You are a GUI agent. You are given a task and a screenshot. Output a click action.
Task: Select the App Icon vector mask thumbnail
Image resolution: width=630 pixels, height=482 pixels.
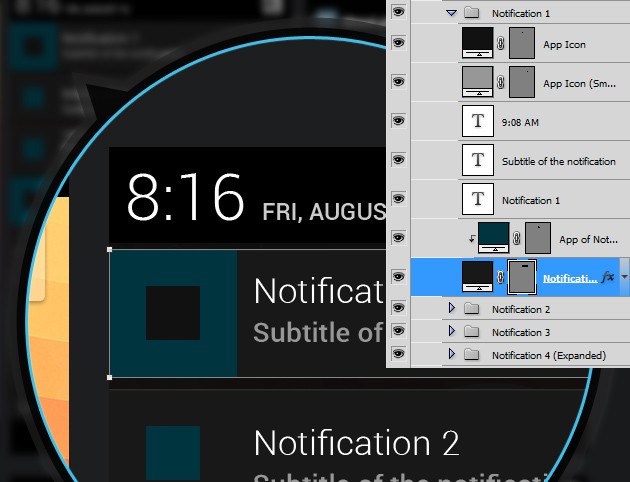tap(522, 43)
